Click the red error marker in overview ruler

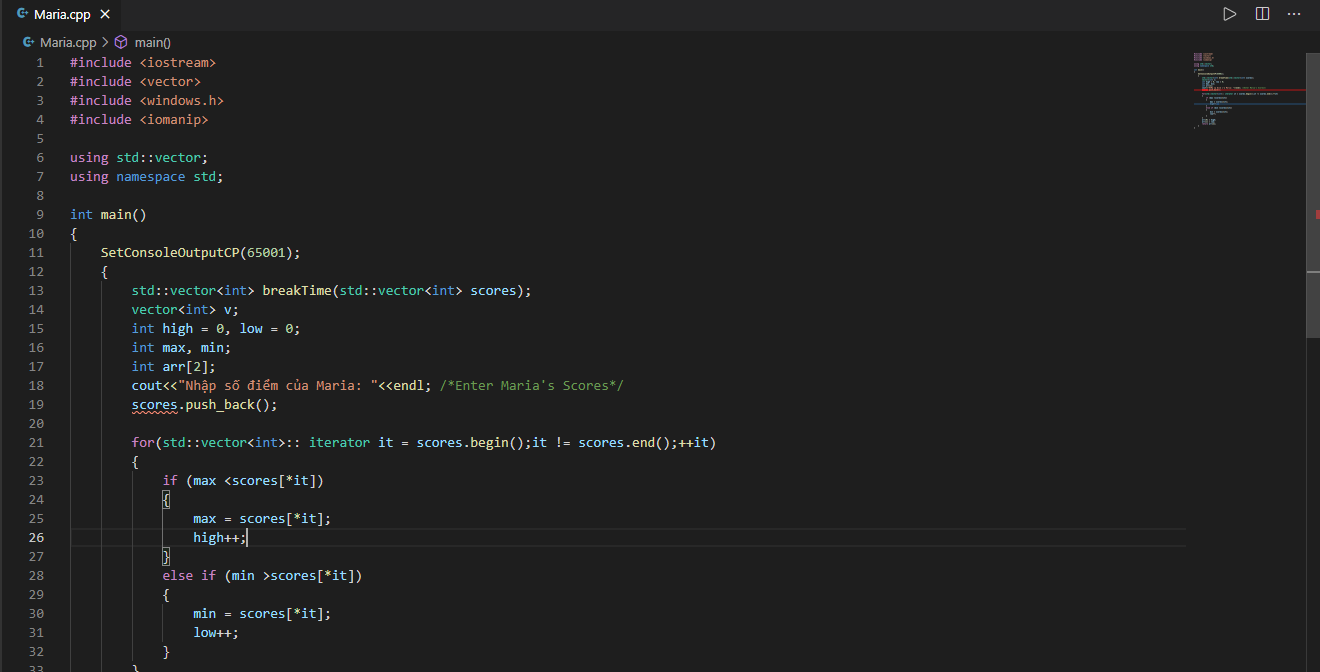click(x=1316, y=214)
